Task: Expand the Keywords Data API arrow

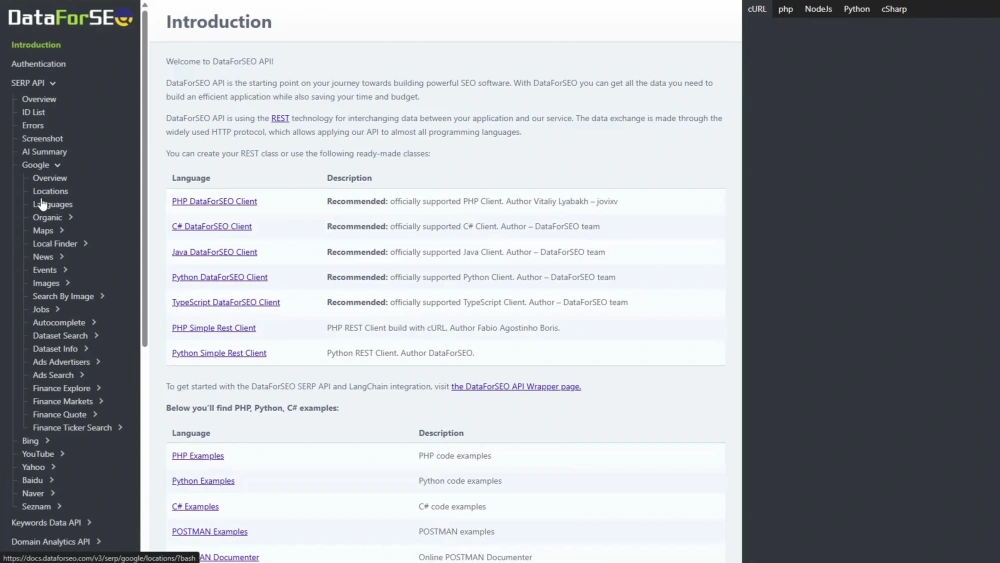Action: coord(89,522)
